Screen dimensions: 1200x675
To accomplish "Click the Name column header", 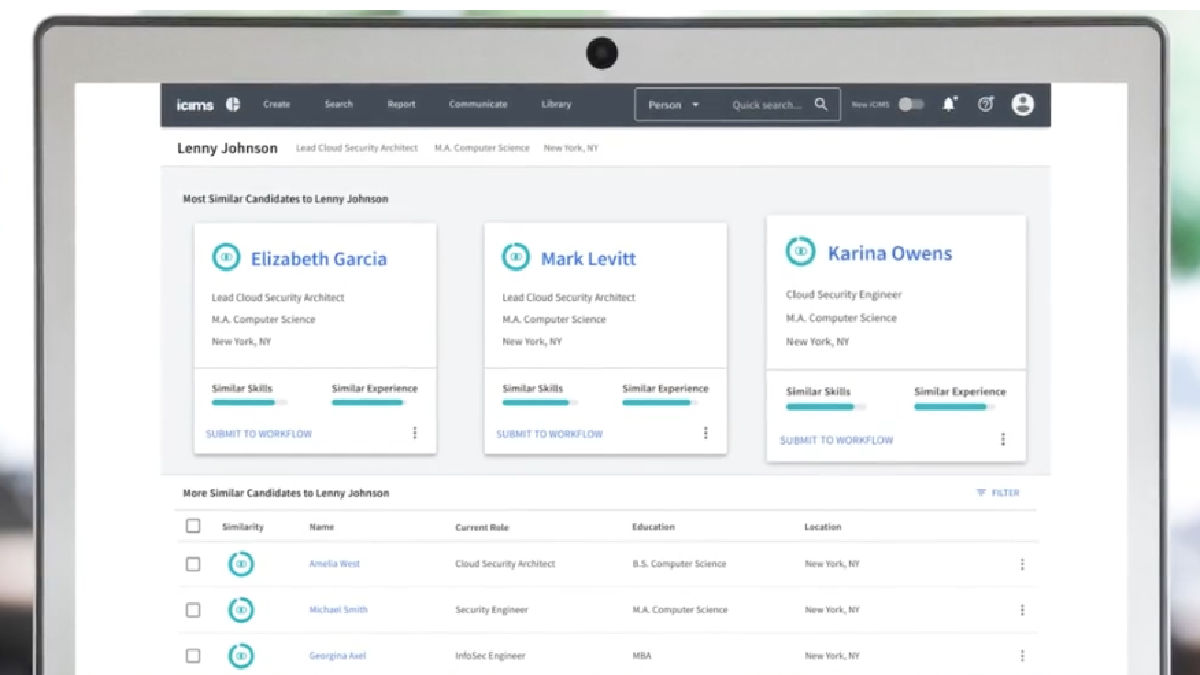I will [x=322, y=527].
